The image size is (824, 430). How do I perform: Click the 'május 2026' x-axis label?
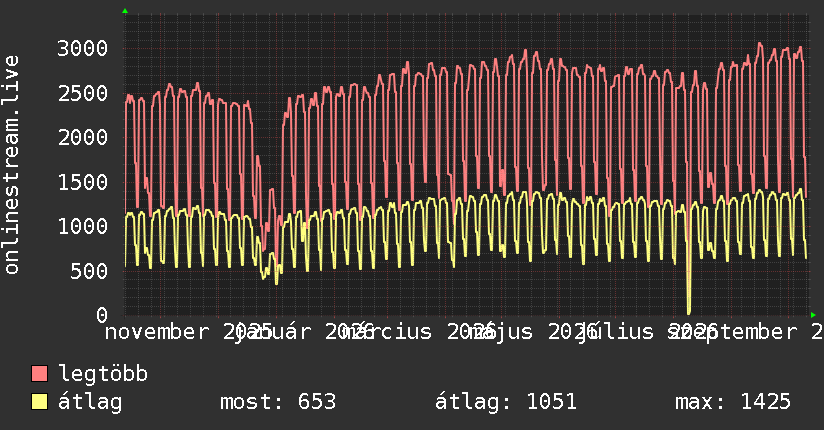point(533,332)
